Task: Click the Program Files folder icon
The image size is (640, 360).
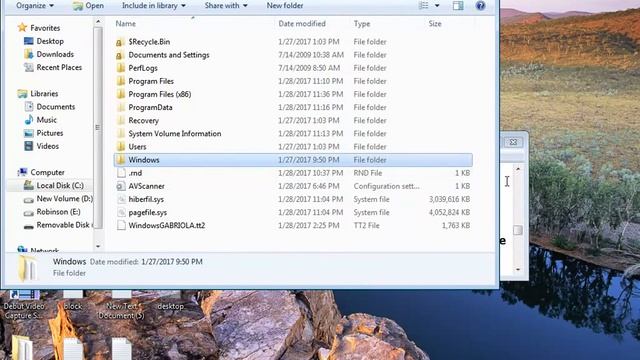Action: 120,81
